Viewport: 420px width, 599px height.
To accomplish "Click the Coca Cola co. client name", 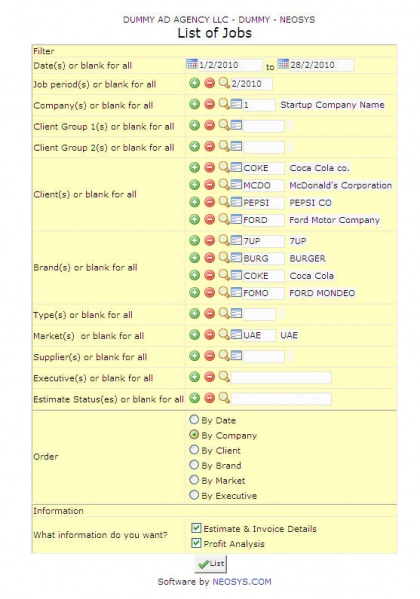I will click(319, 168).
